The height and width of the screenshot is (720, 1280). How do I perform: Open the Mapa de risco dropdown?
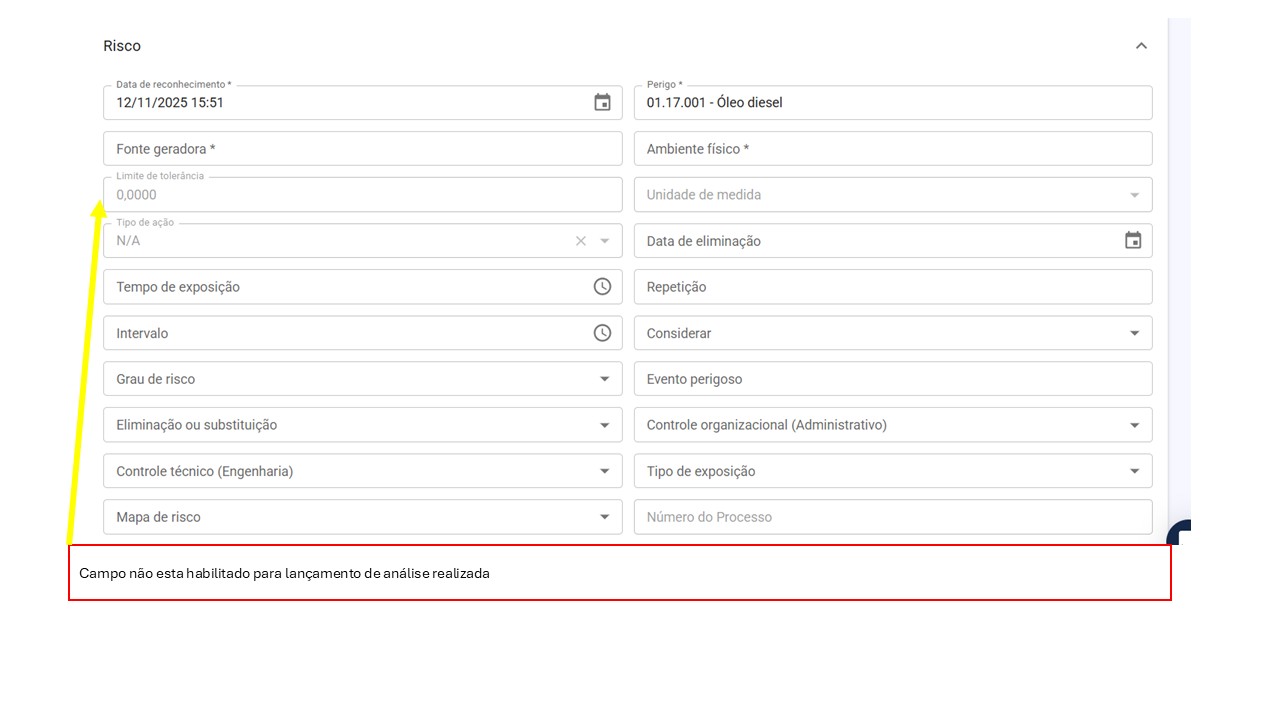(604, 517)
